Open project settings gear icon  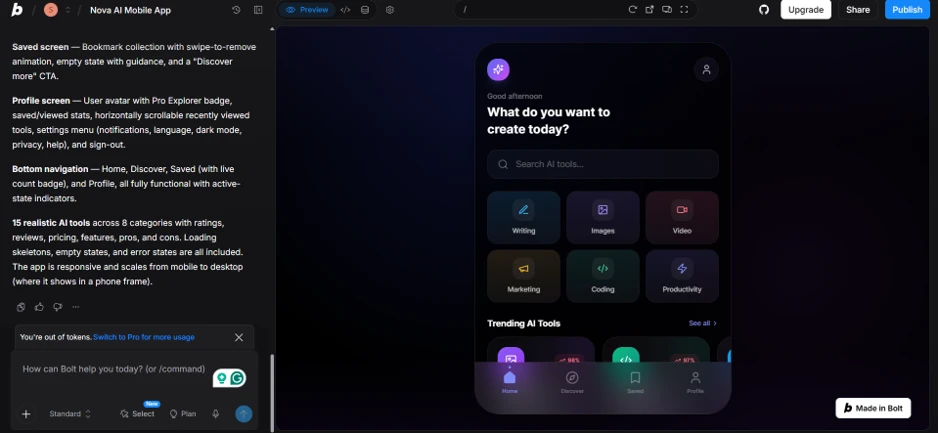(x=390, y=10)
